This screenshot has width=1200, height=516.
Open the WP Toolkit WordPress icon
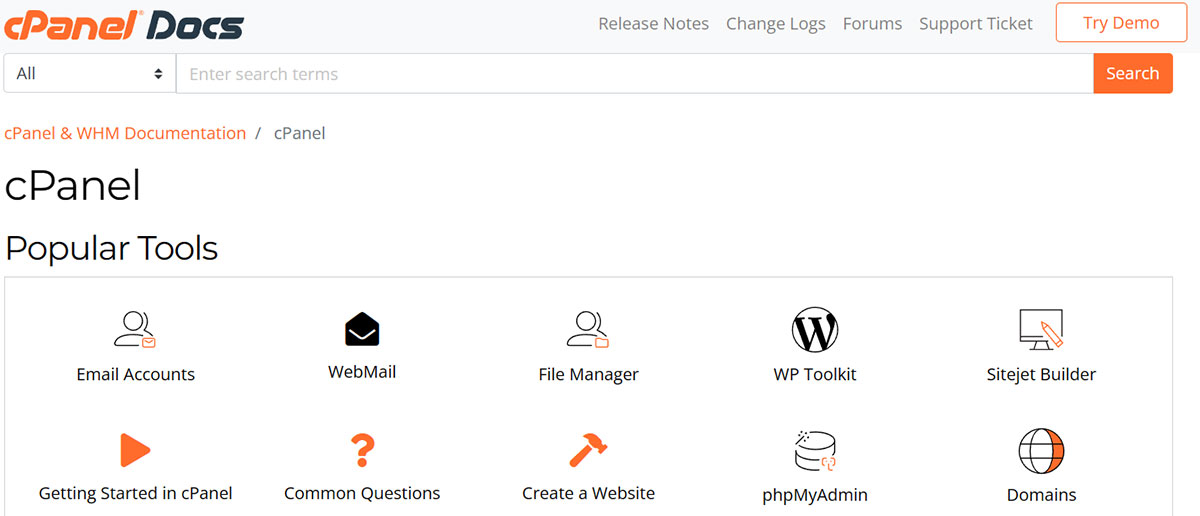coord(815,329)
